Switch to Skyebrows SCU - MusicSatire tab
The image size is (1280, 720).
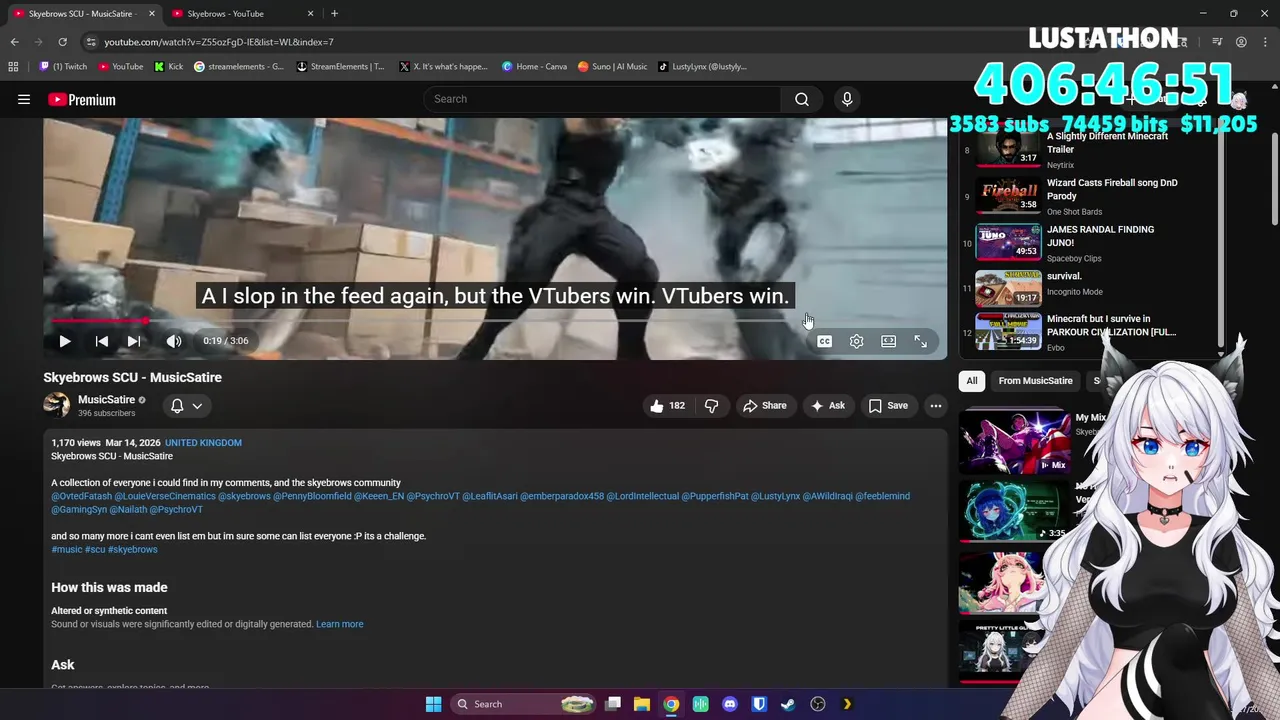[82, 13]
